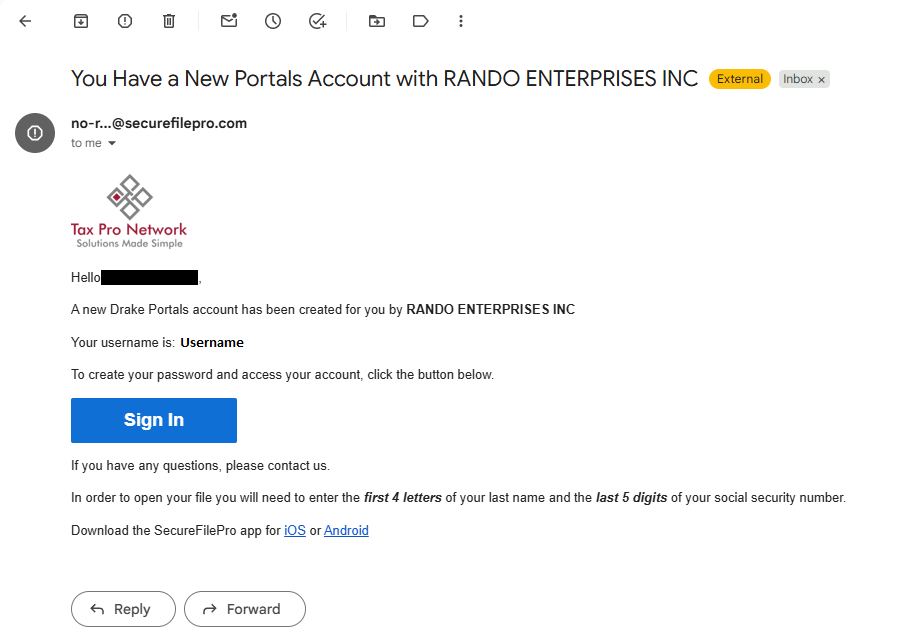Open the Labels tag icon

coord(420,21)
